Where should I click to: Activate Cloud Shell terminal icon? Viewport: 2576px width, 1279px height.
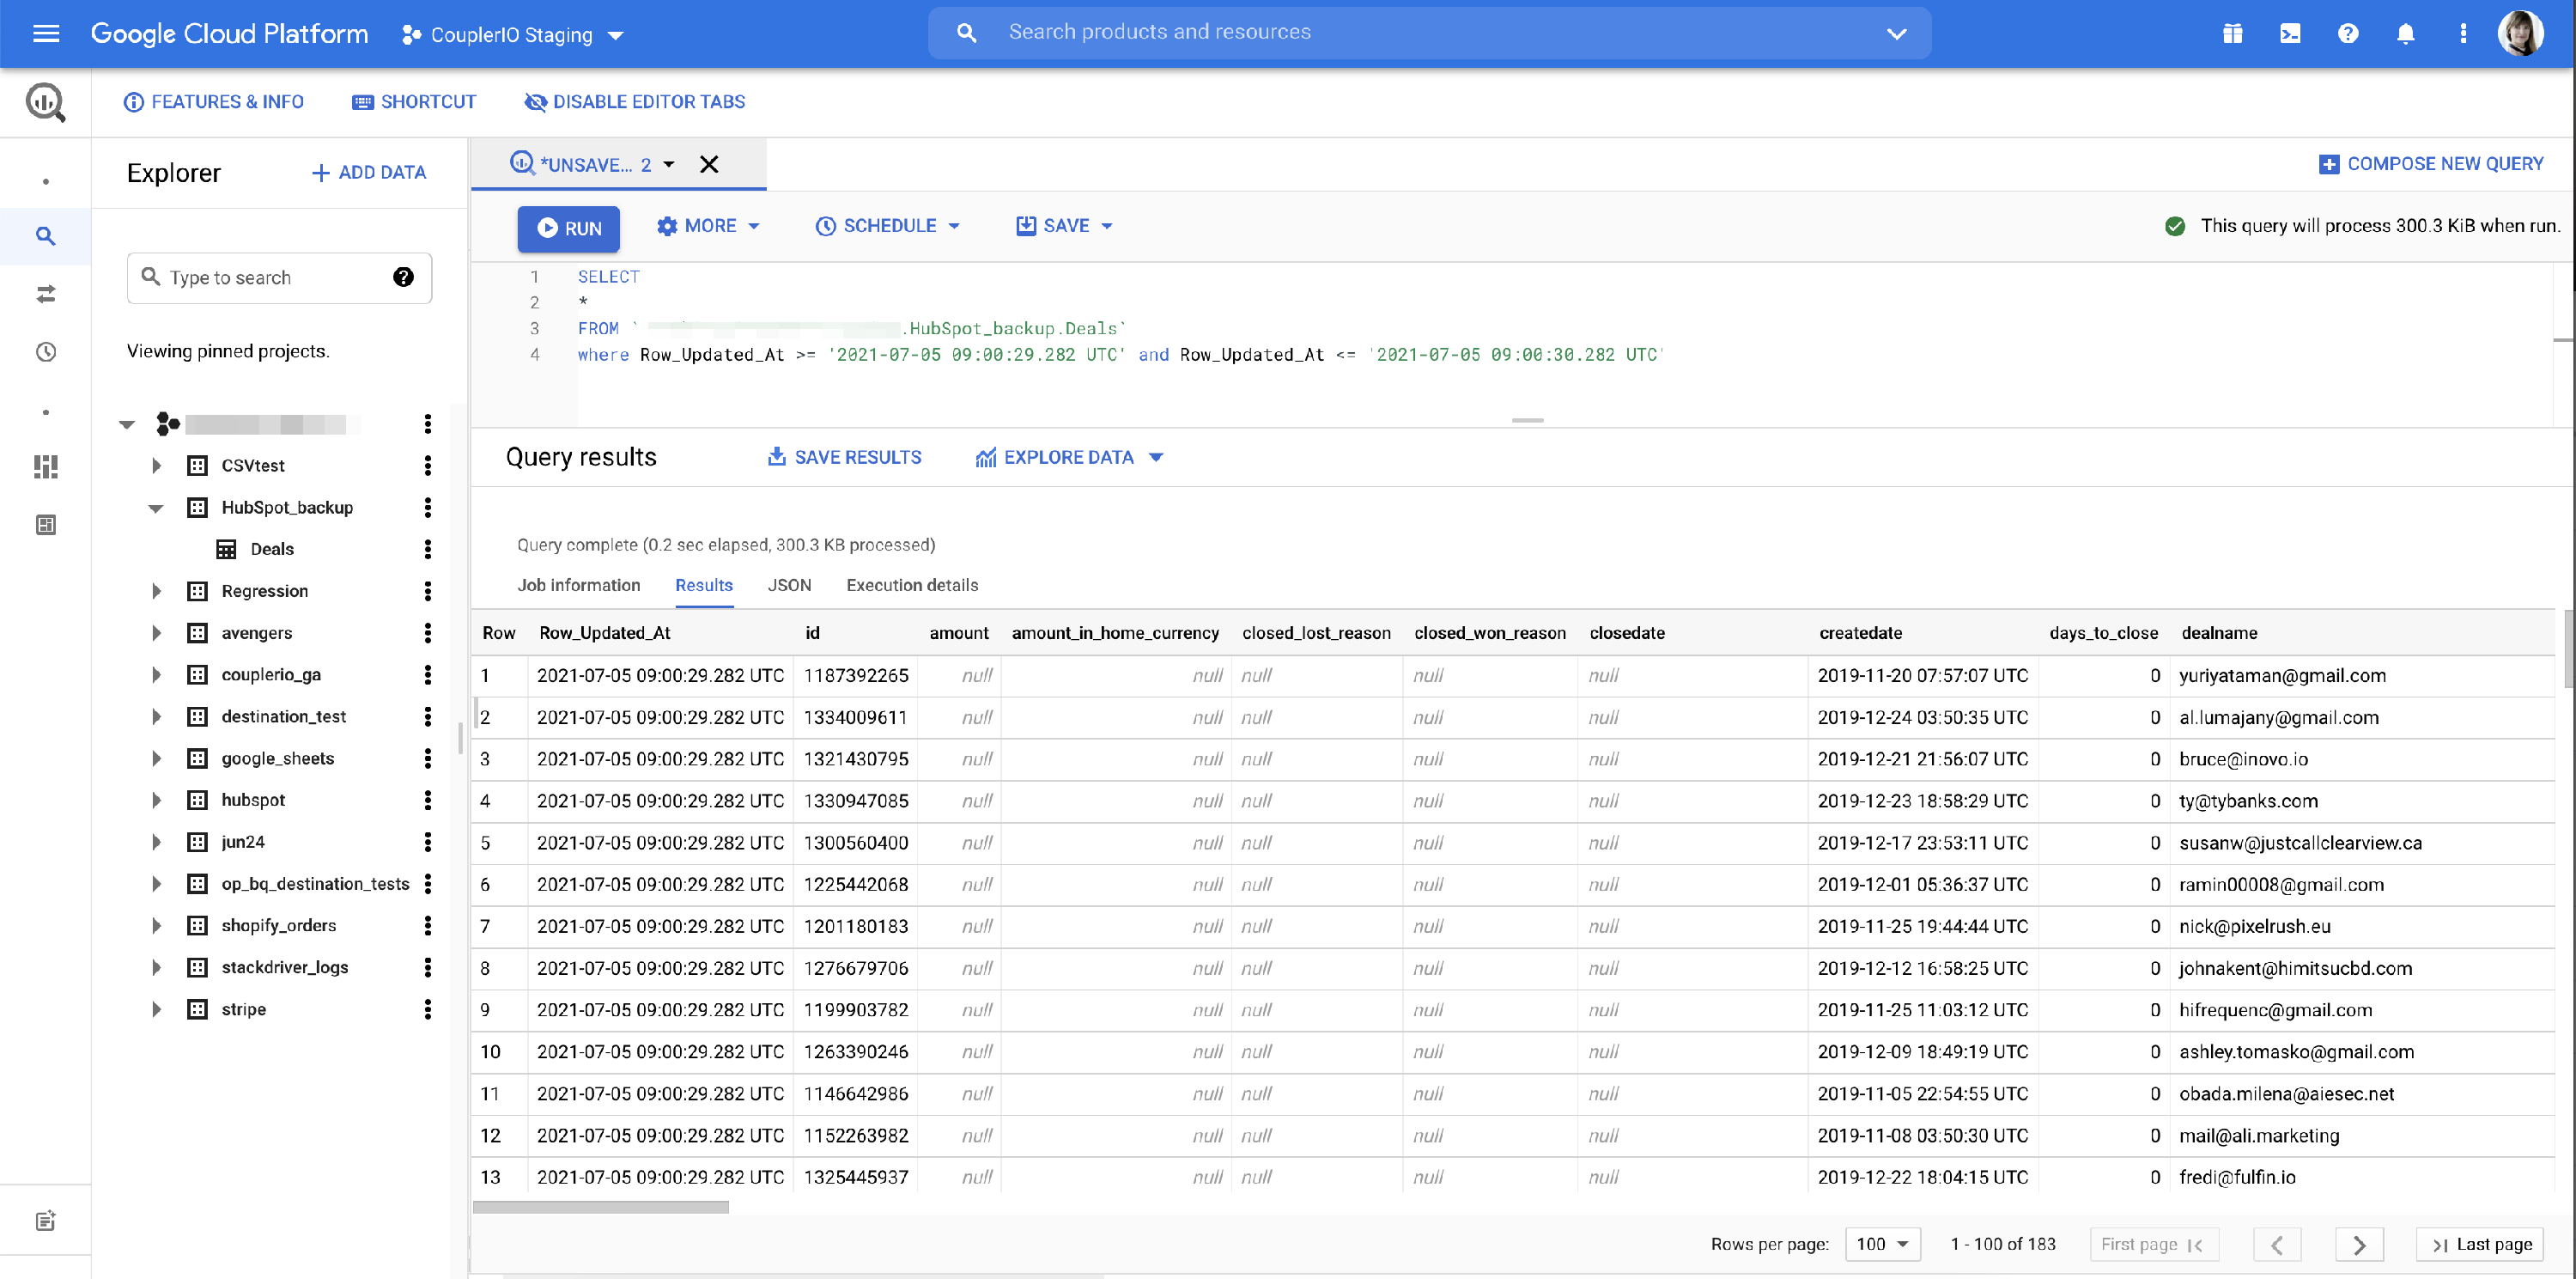coord(2290,34)
